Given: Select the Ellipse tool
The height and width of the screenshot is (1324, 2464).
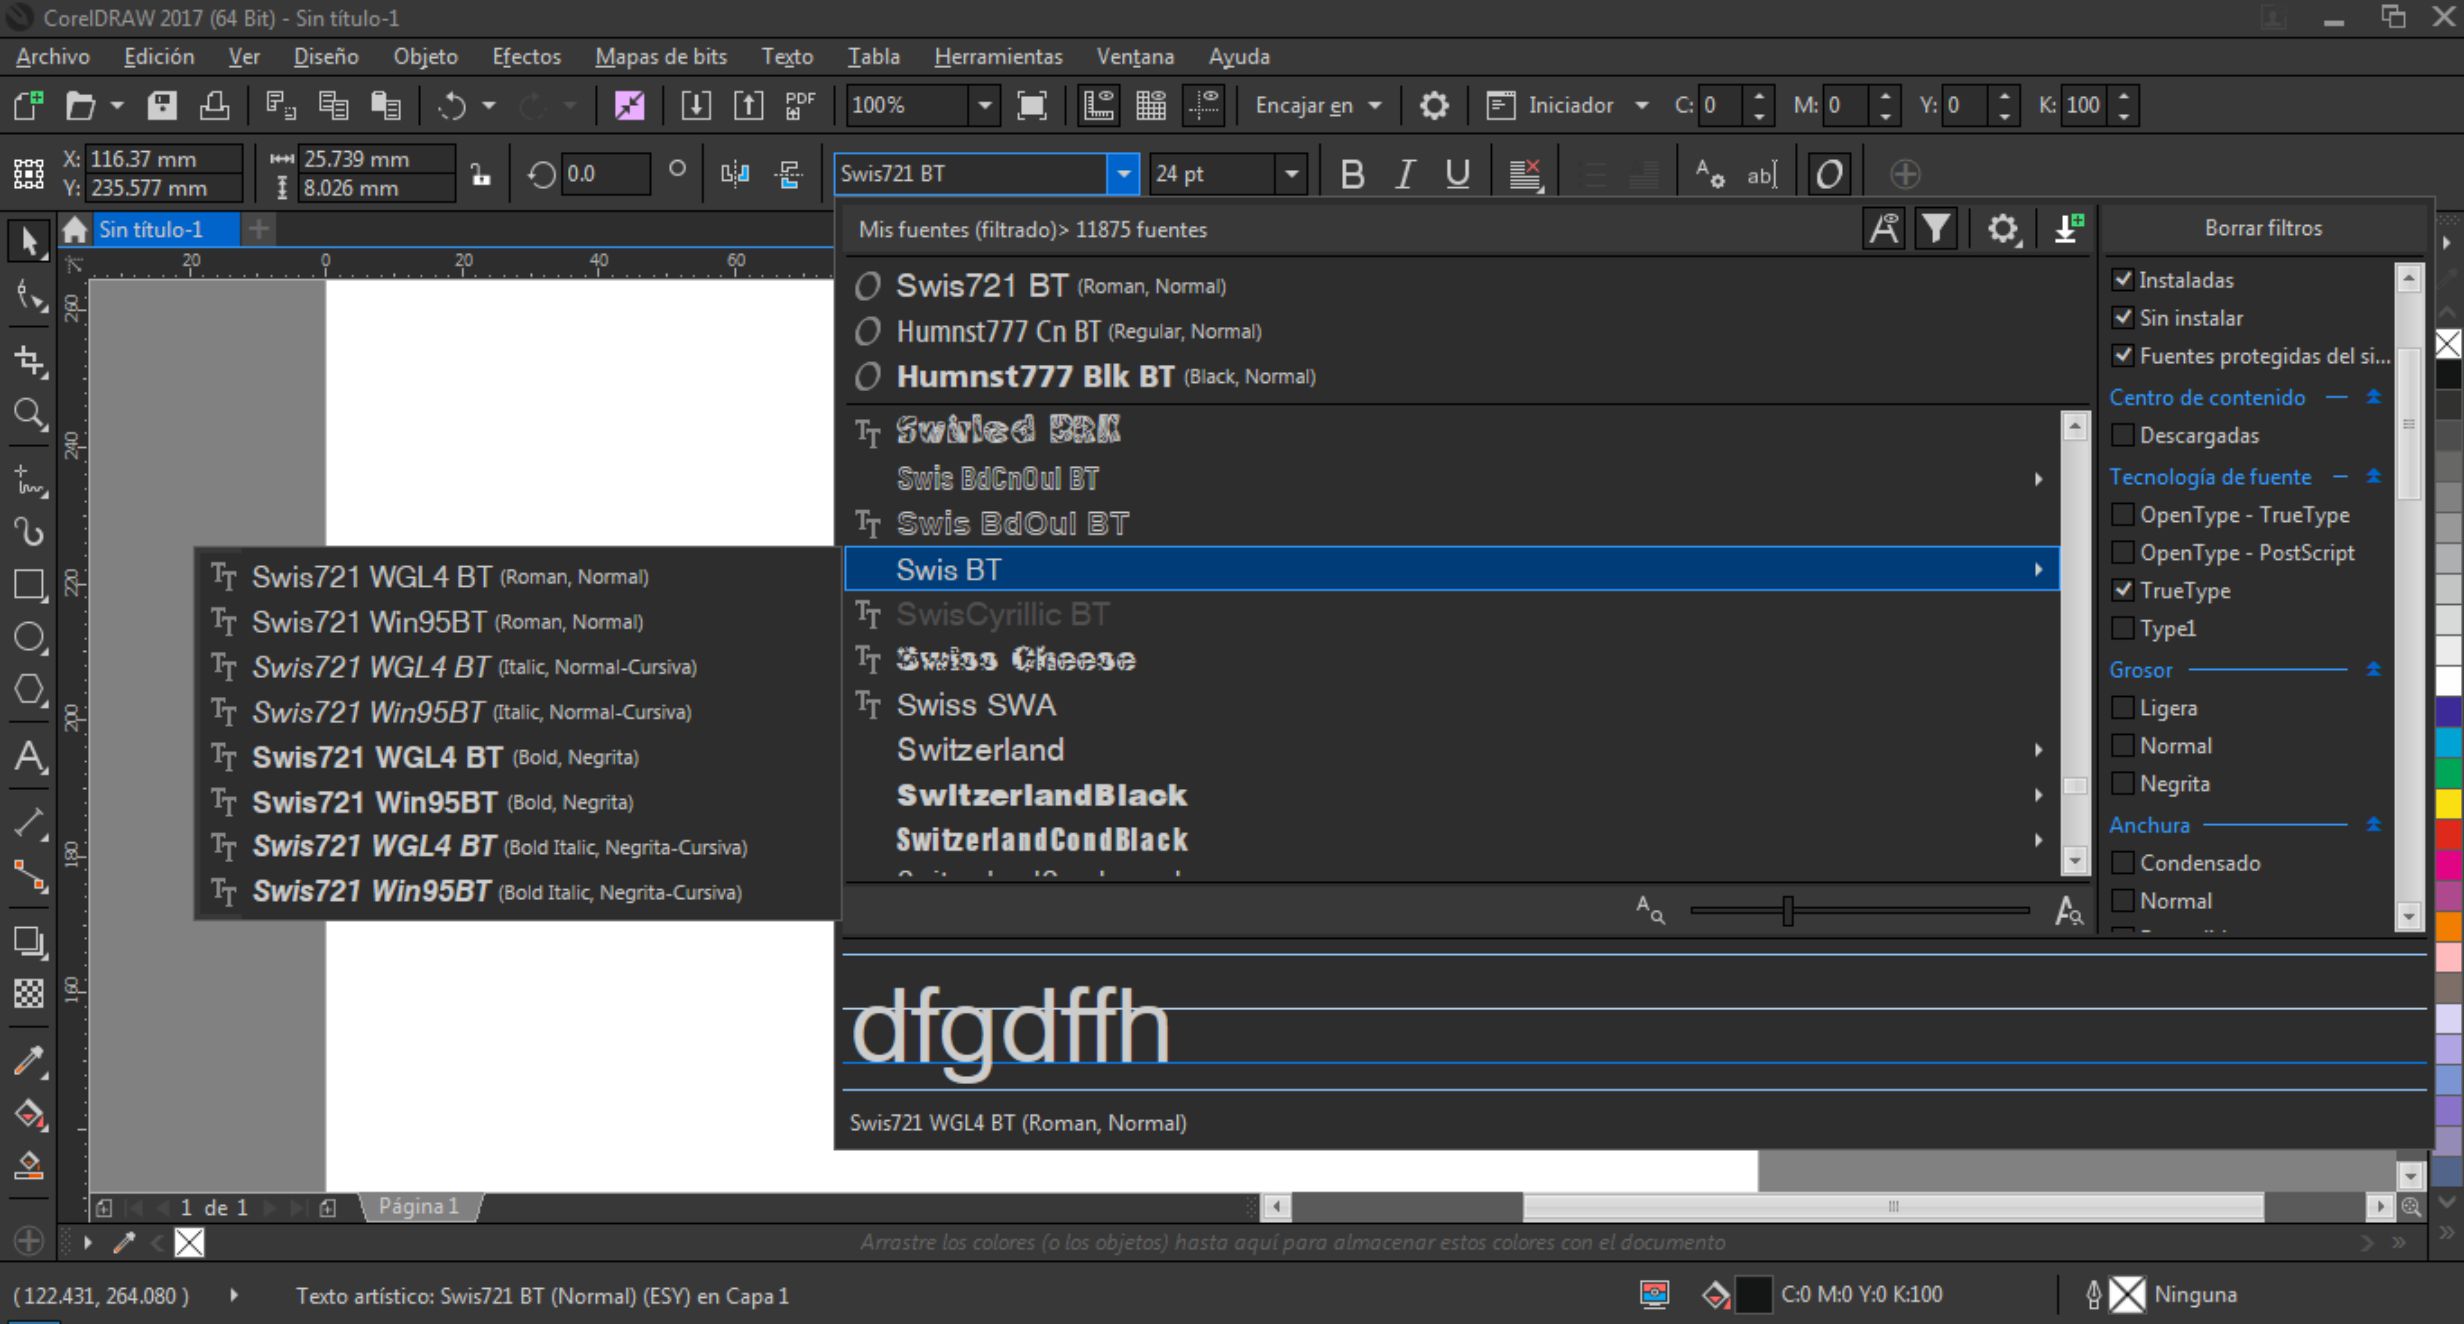Looking at the screenshot, I should coord(28,637).
